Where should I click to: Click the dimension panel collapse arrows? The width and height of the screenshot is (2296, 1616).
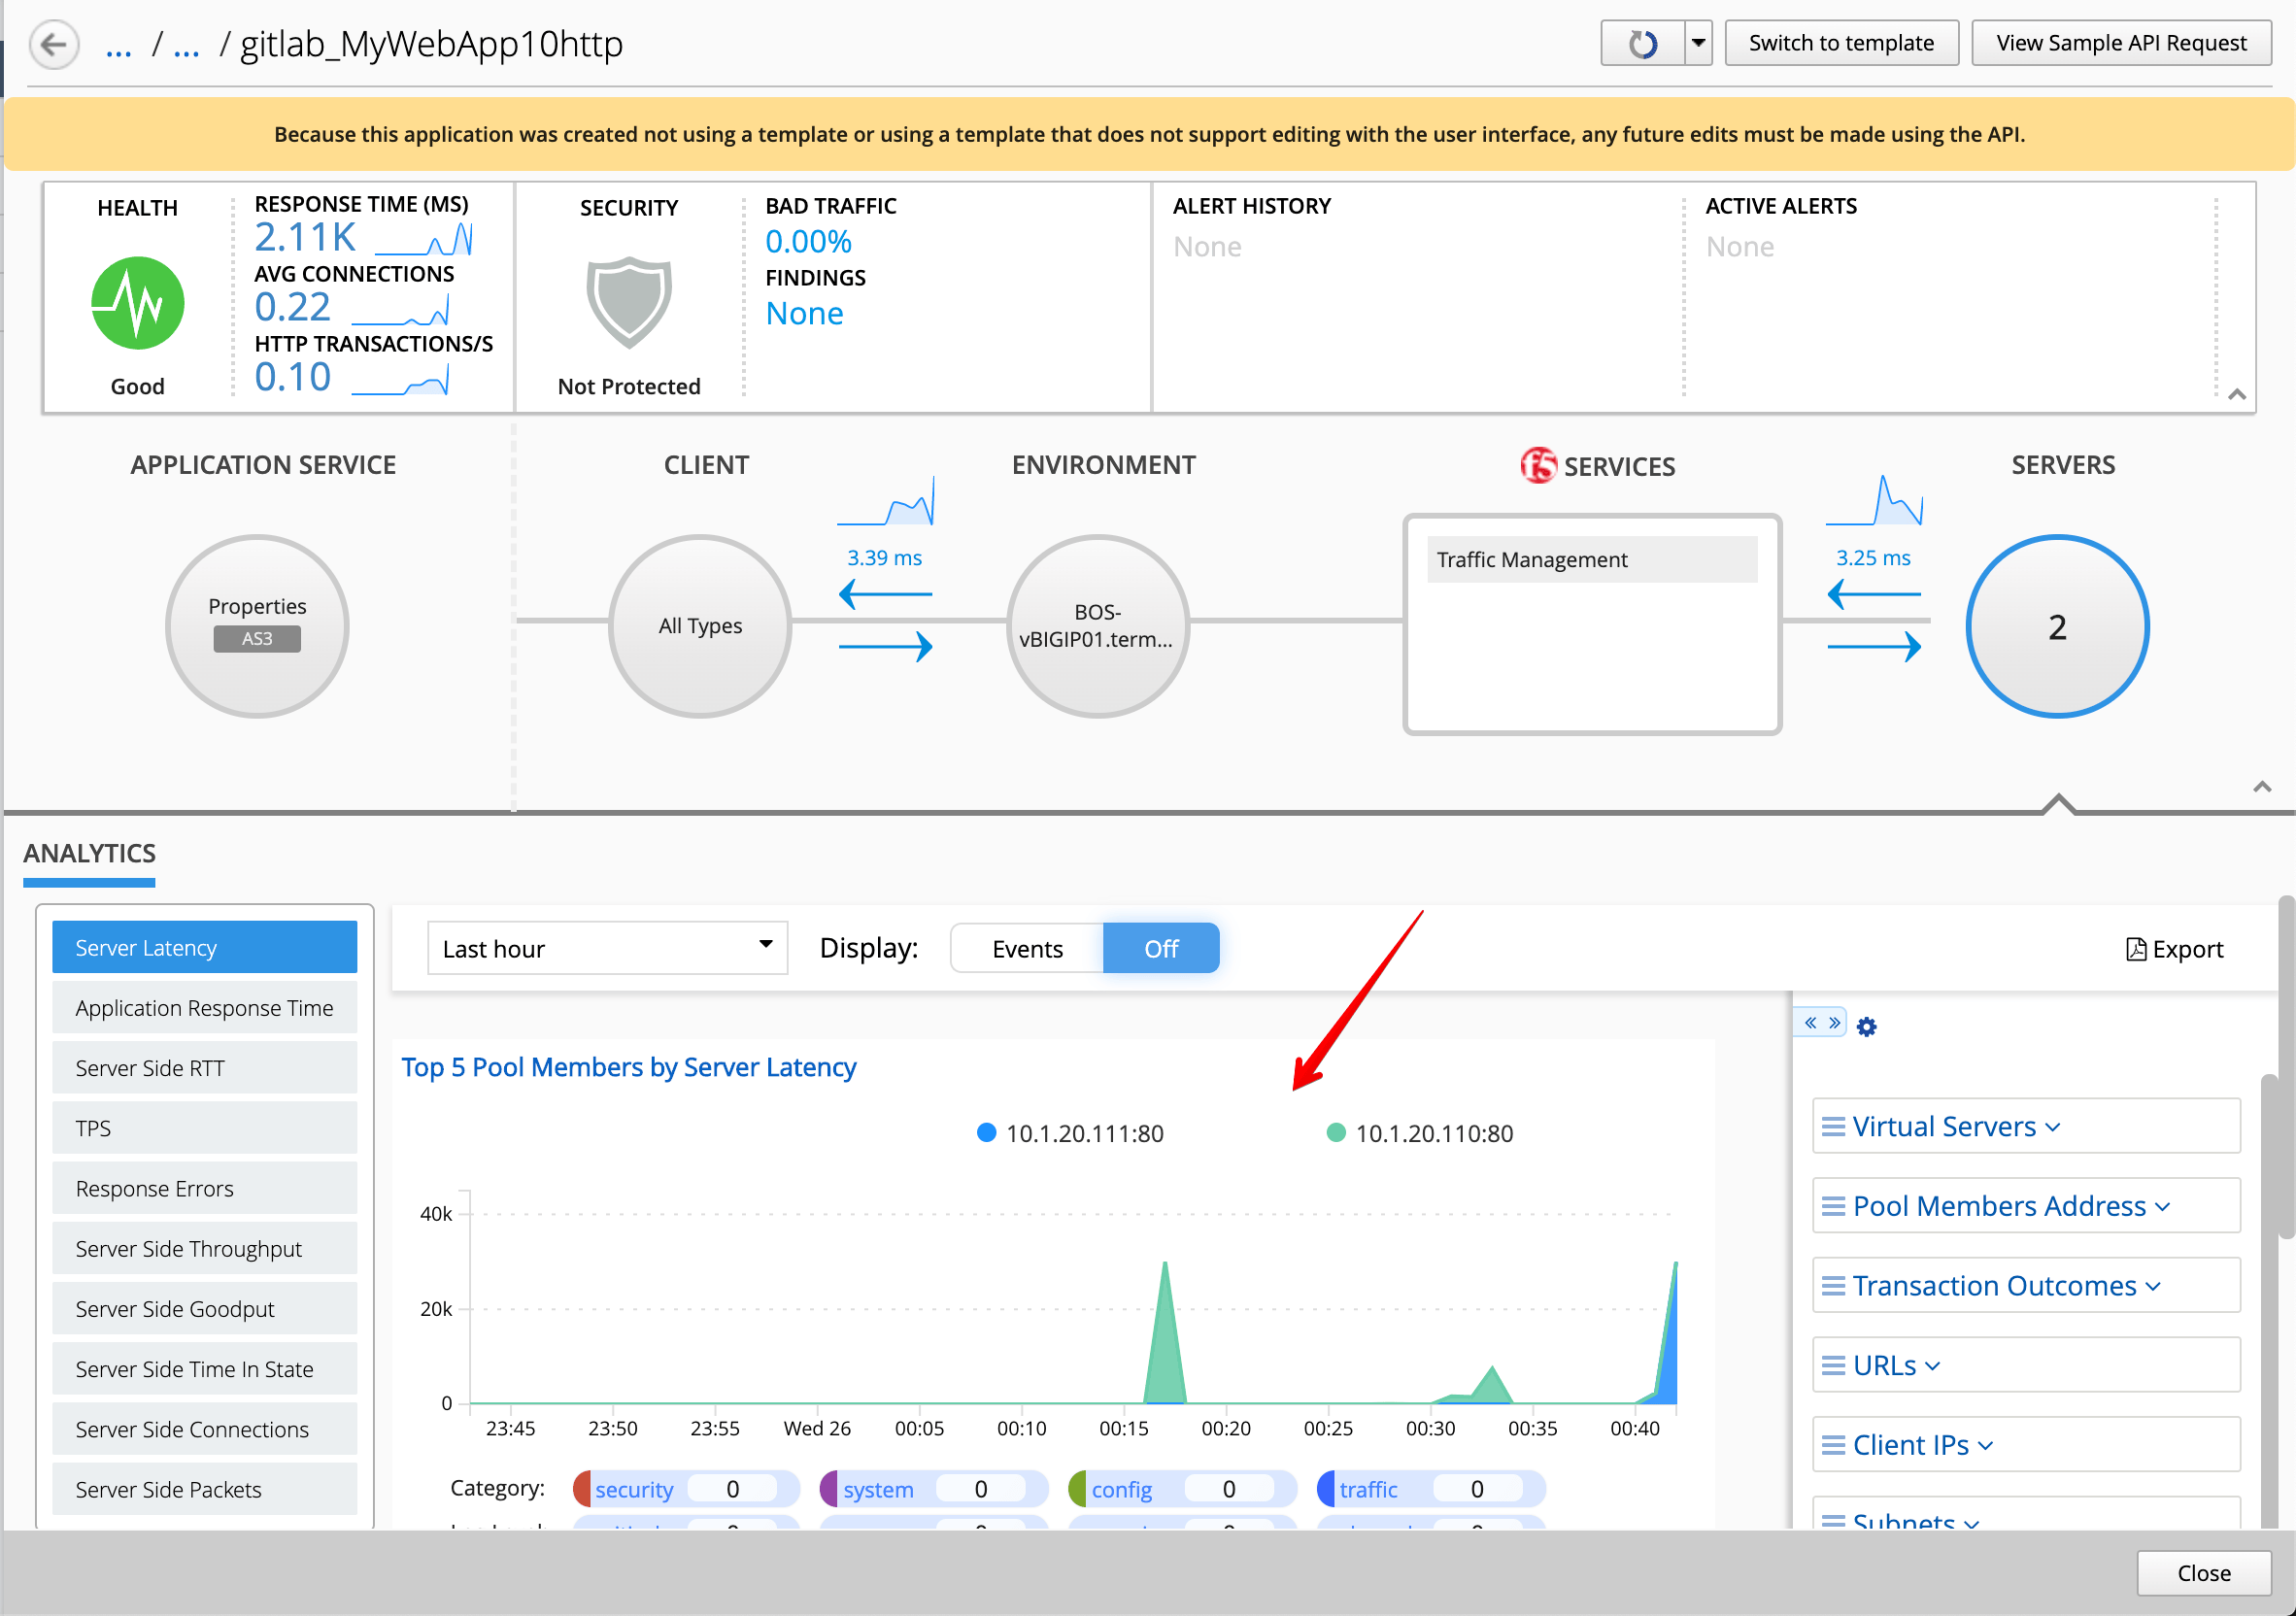coord(1821,1023)
